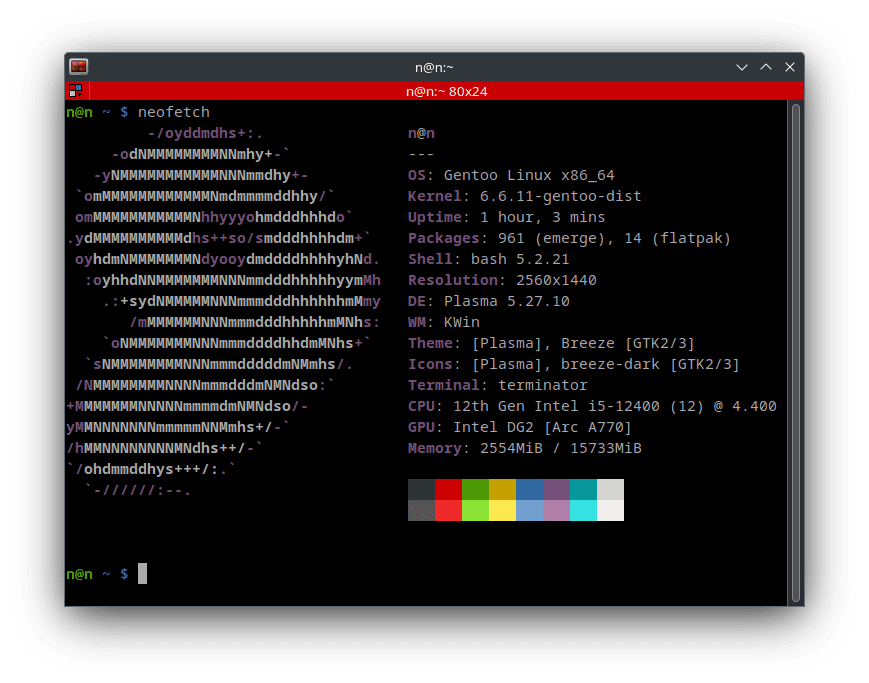Click the terminal cursor at the bottom prompt

[142, 573]
